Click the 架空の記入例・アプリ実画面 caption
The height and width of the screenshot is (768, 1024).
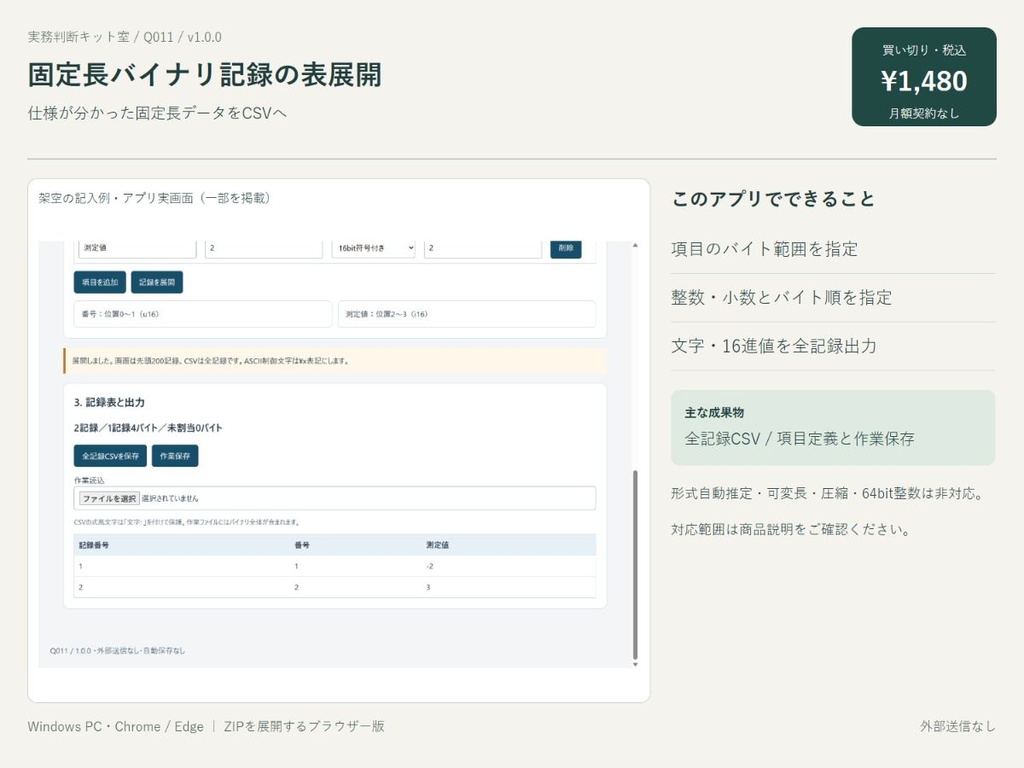click(154, 198)
